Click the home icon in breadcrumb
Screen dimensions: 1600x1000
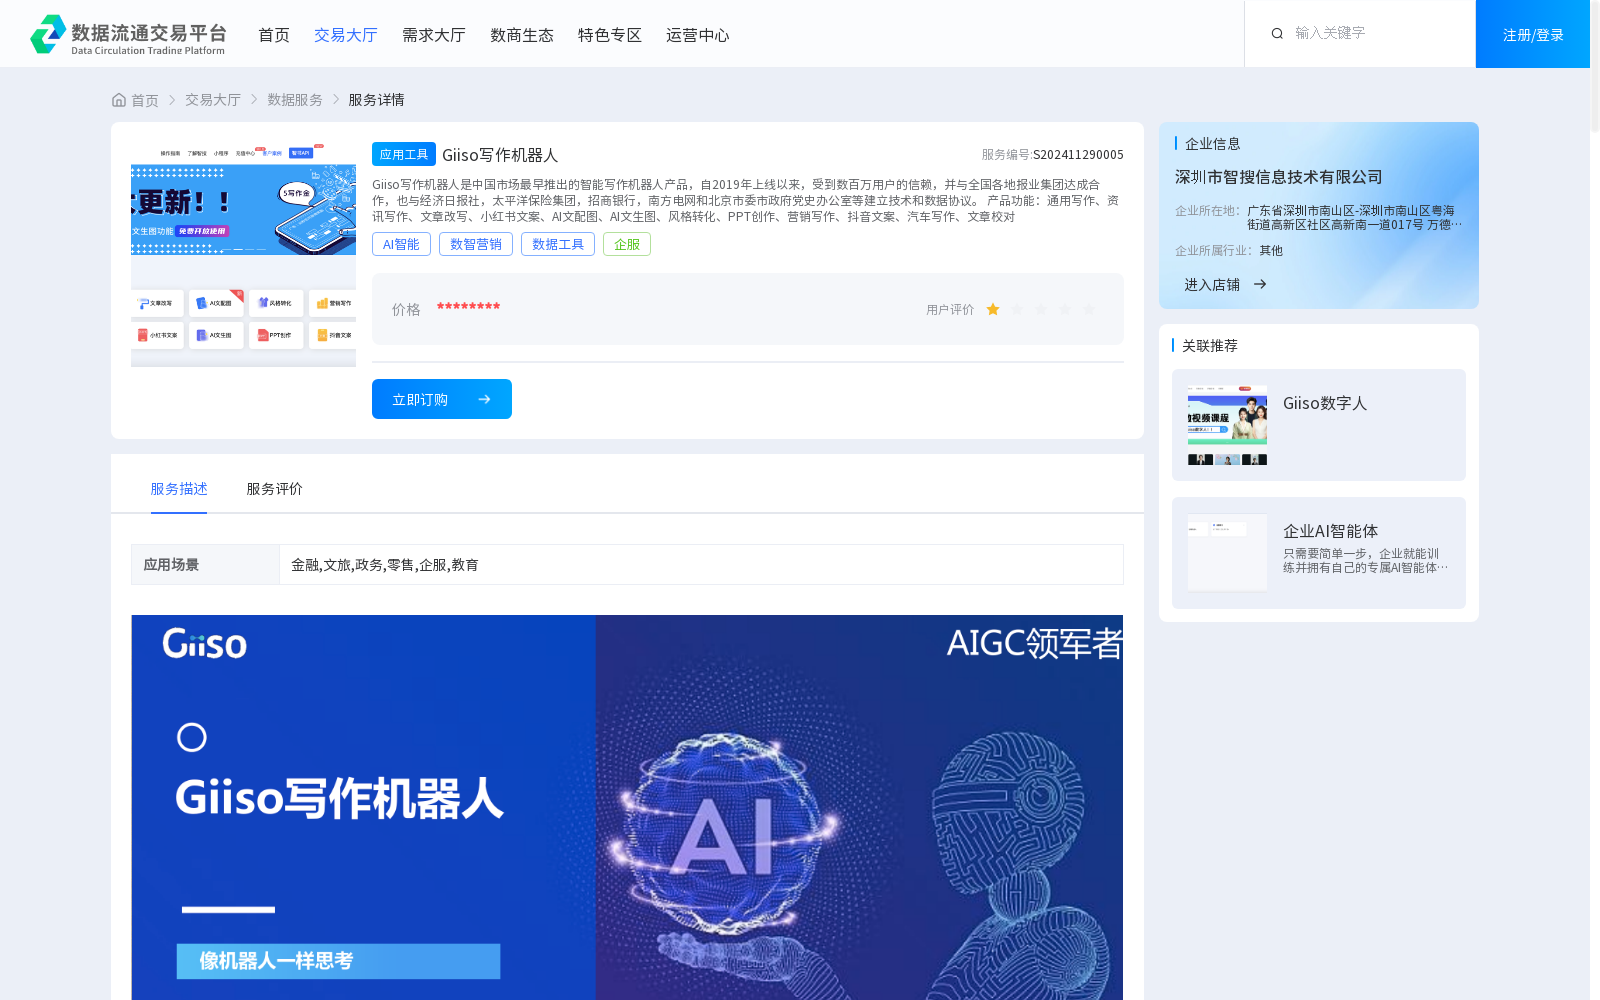(x=119, y=100)
